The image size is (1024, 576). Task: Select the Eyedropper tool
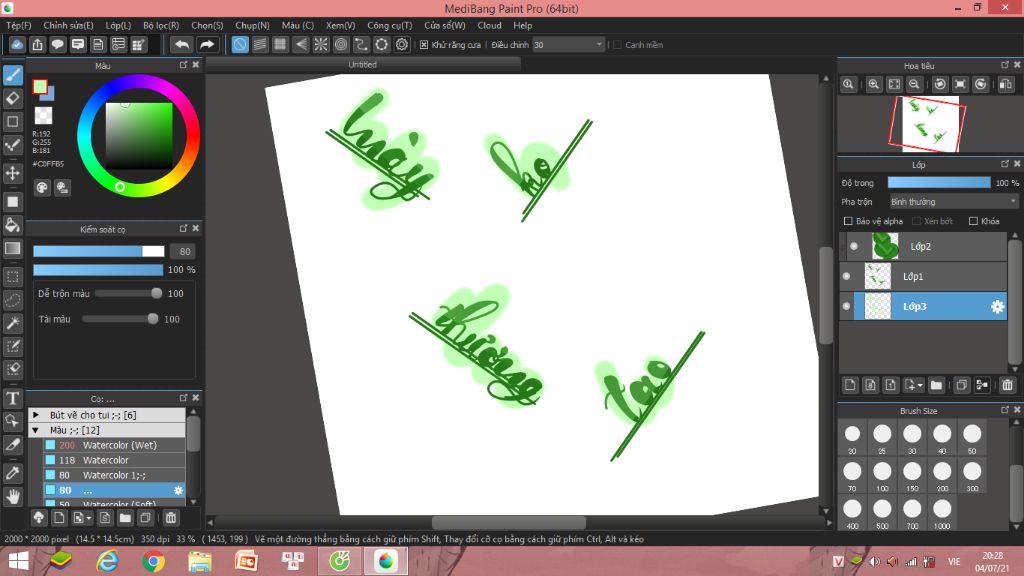click(13, 472)
